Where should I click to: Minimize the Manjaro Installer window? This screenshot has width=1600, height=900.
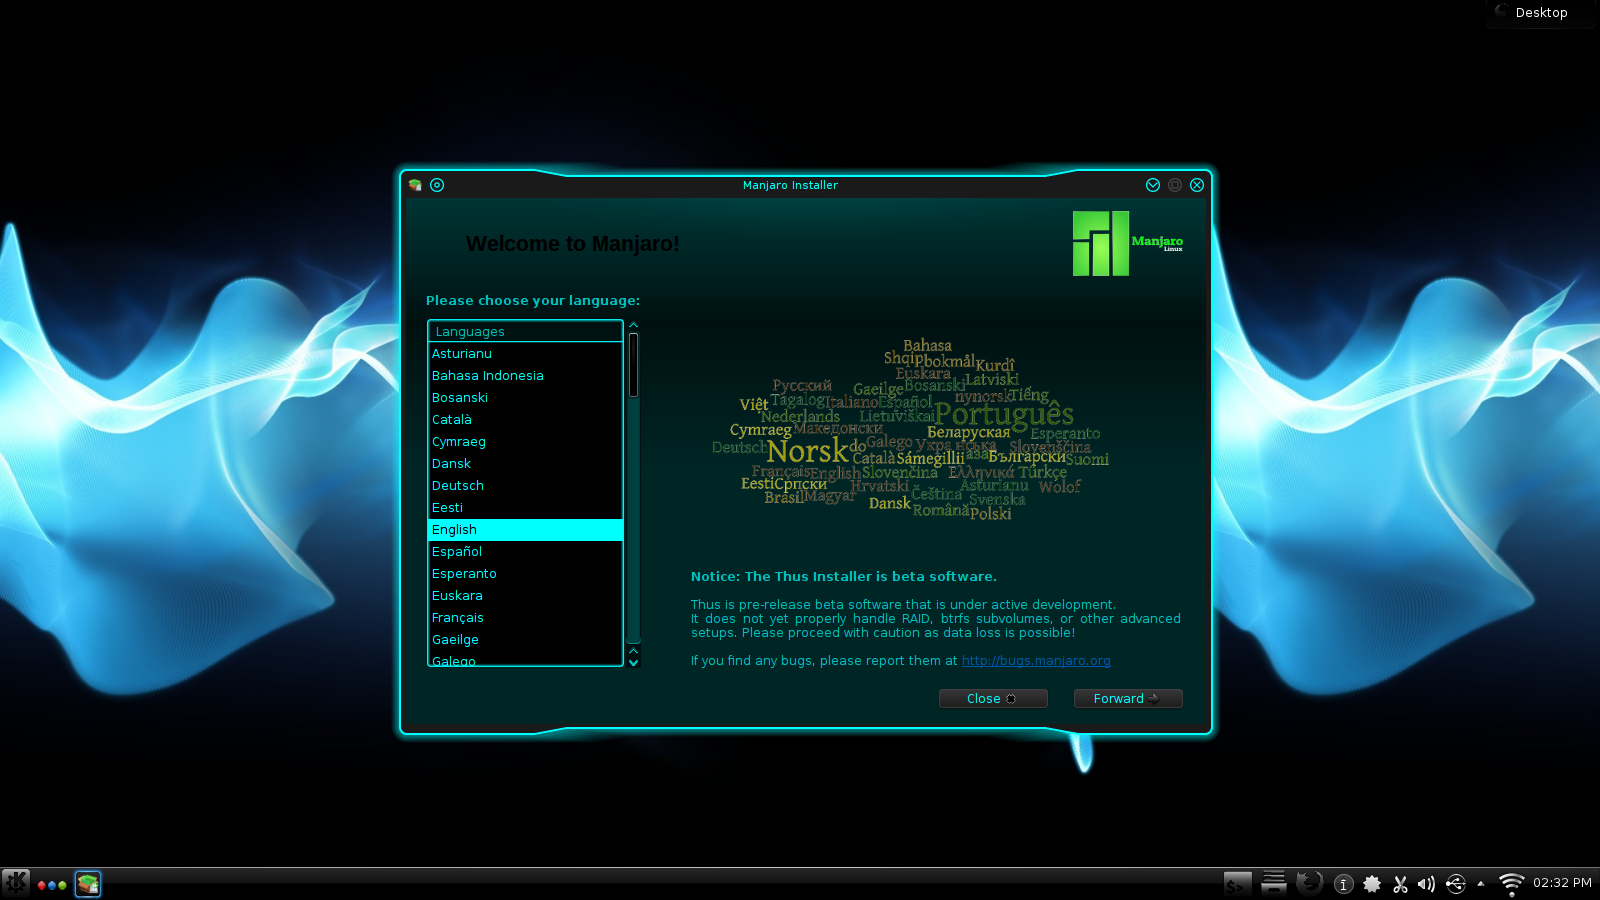click(1153, 185)
